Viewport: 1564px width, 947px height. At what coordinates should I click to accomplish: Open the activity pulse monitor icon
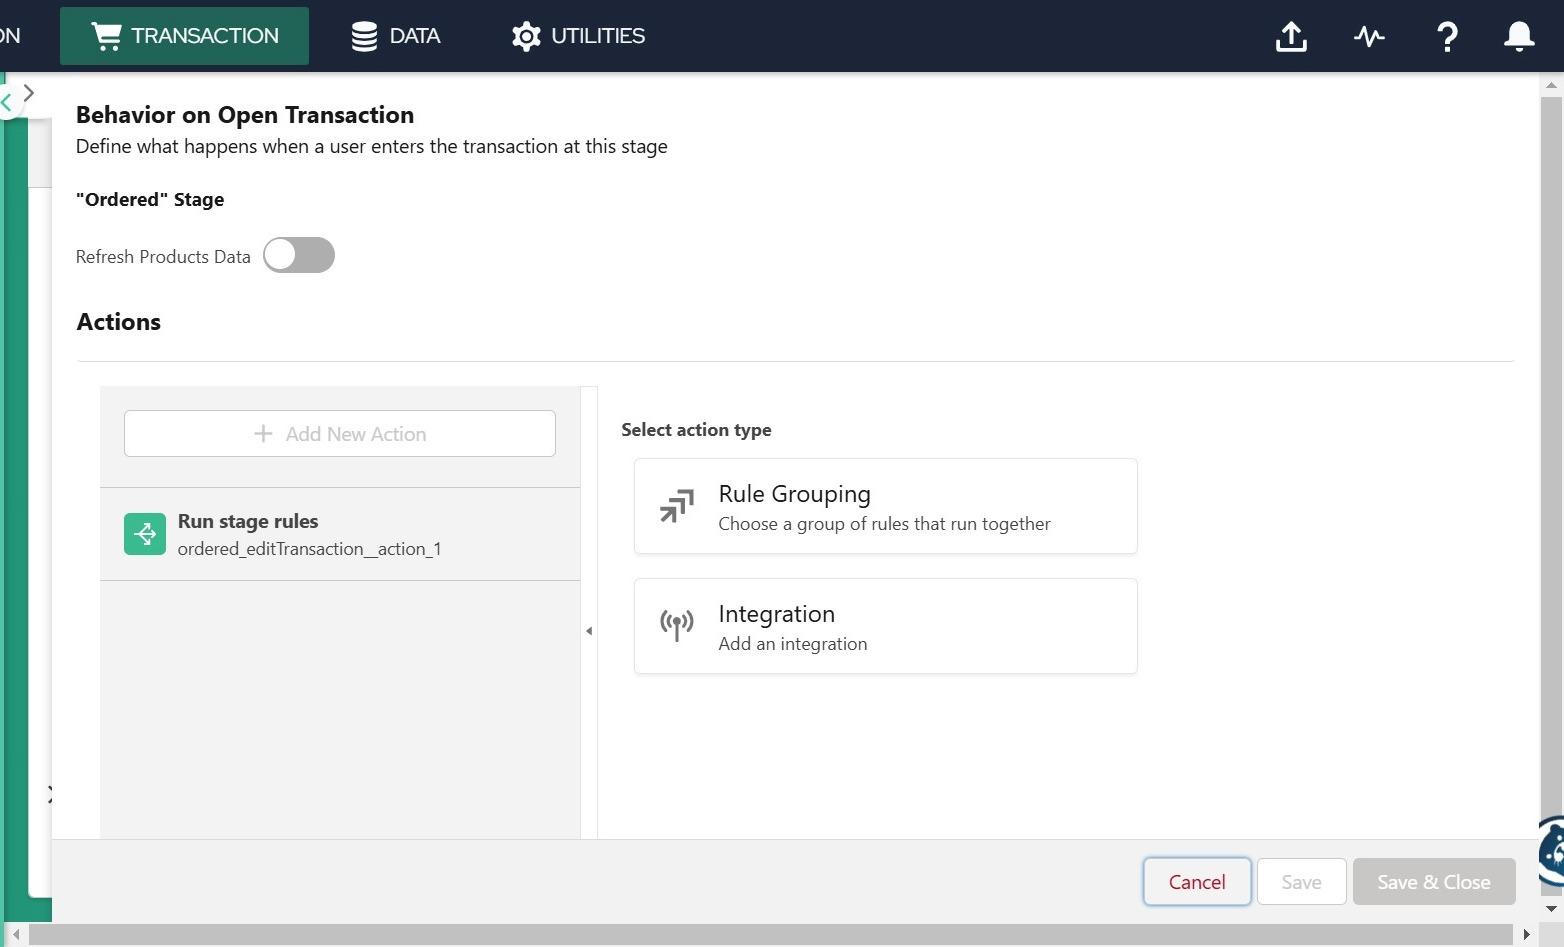pyautogui.click(x=1369, y=36)
